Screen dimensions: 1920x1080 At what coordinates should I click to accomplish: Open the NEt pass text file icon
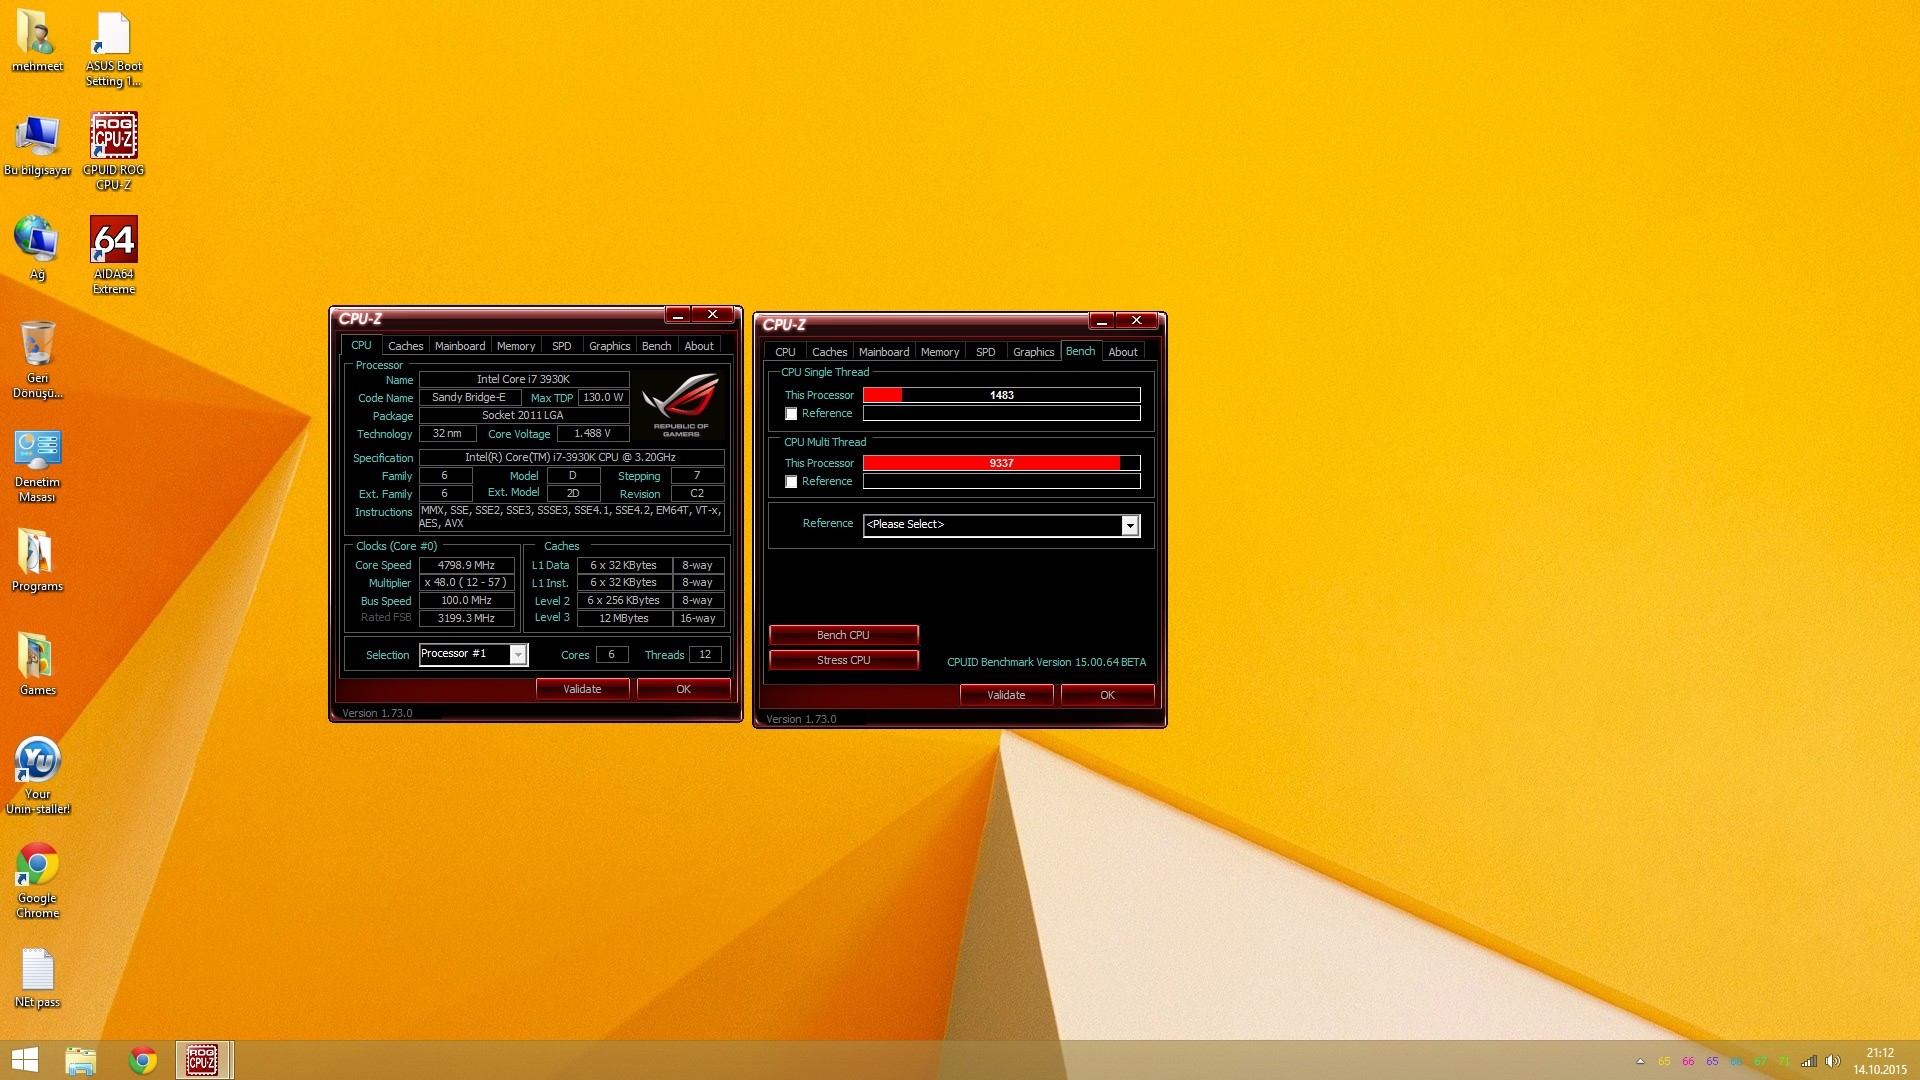click(37, 977)
